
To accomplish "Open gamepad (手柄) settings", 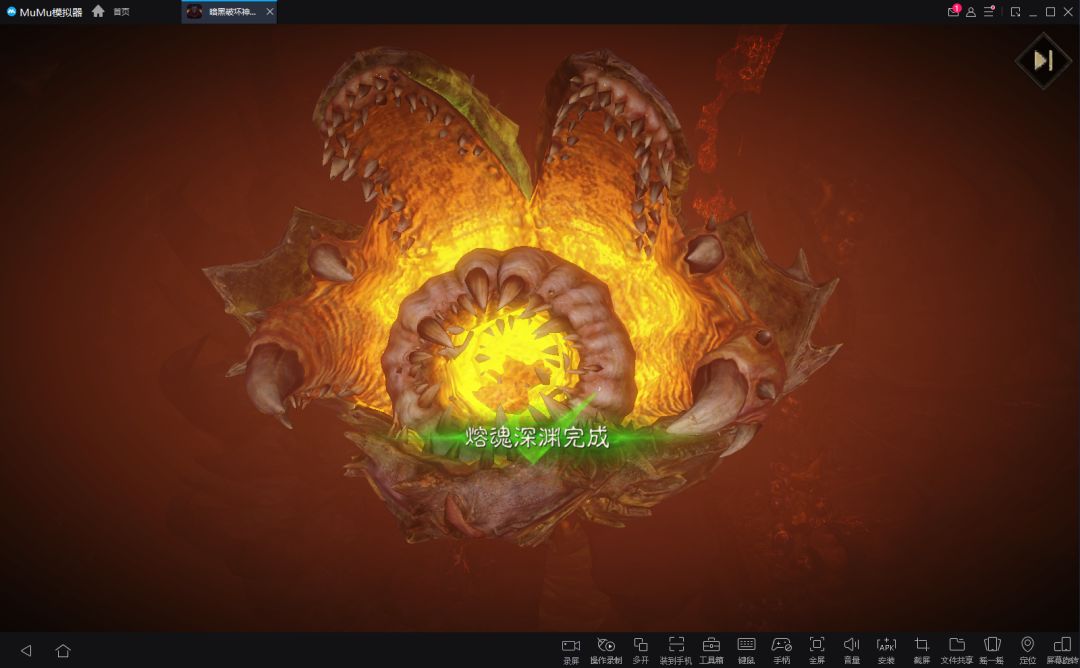I will point(781,650).
